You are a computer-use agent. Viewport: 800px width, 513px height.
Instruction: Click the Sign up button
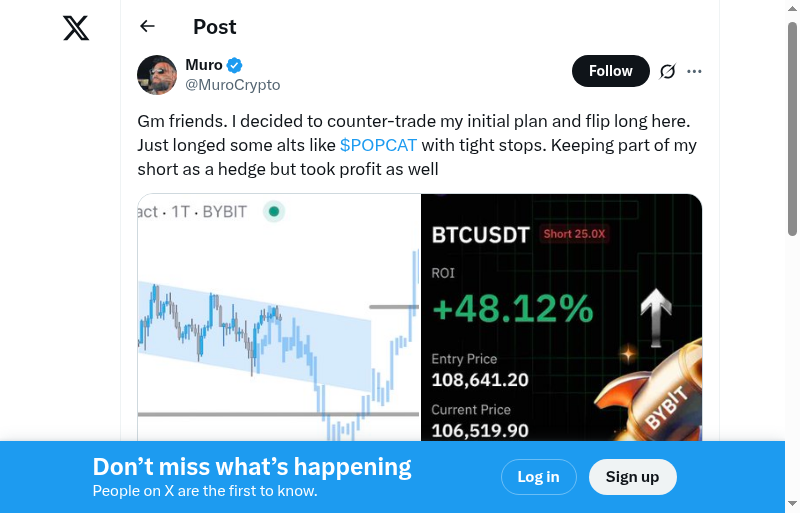632,477
